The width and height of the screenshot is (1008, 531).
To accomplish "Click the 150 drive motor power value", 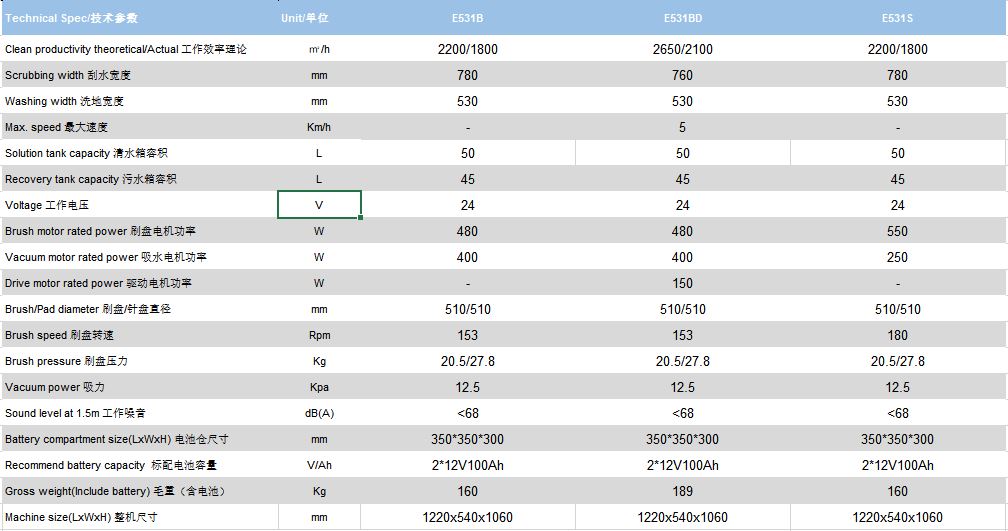I will [682, 283].
